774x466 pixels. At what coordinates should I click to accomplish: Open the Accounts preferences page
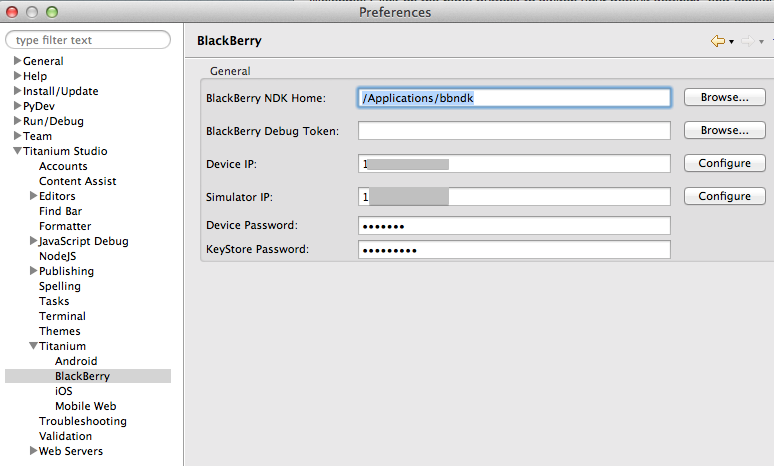63,166
